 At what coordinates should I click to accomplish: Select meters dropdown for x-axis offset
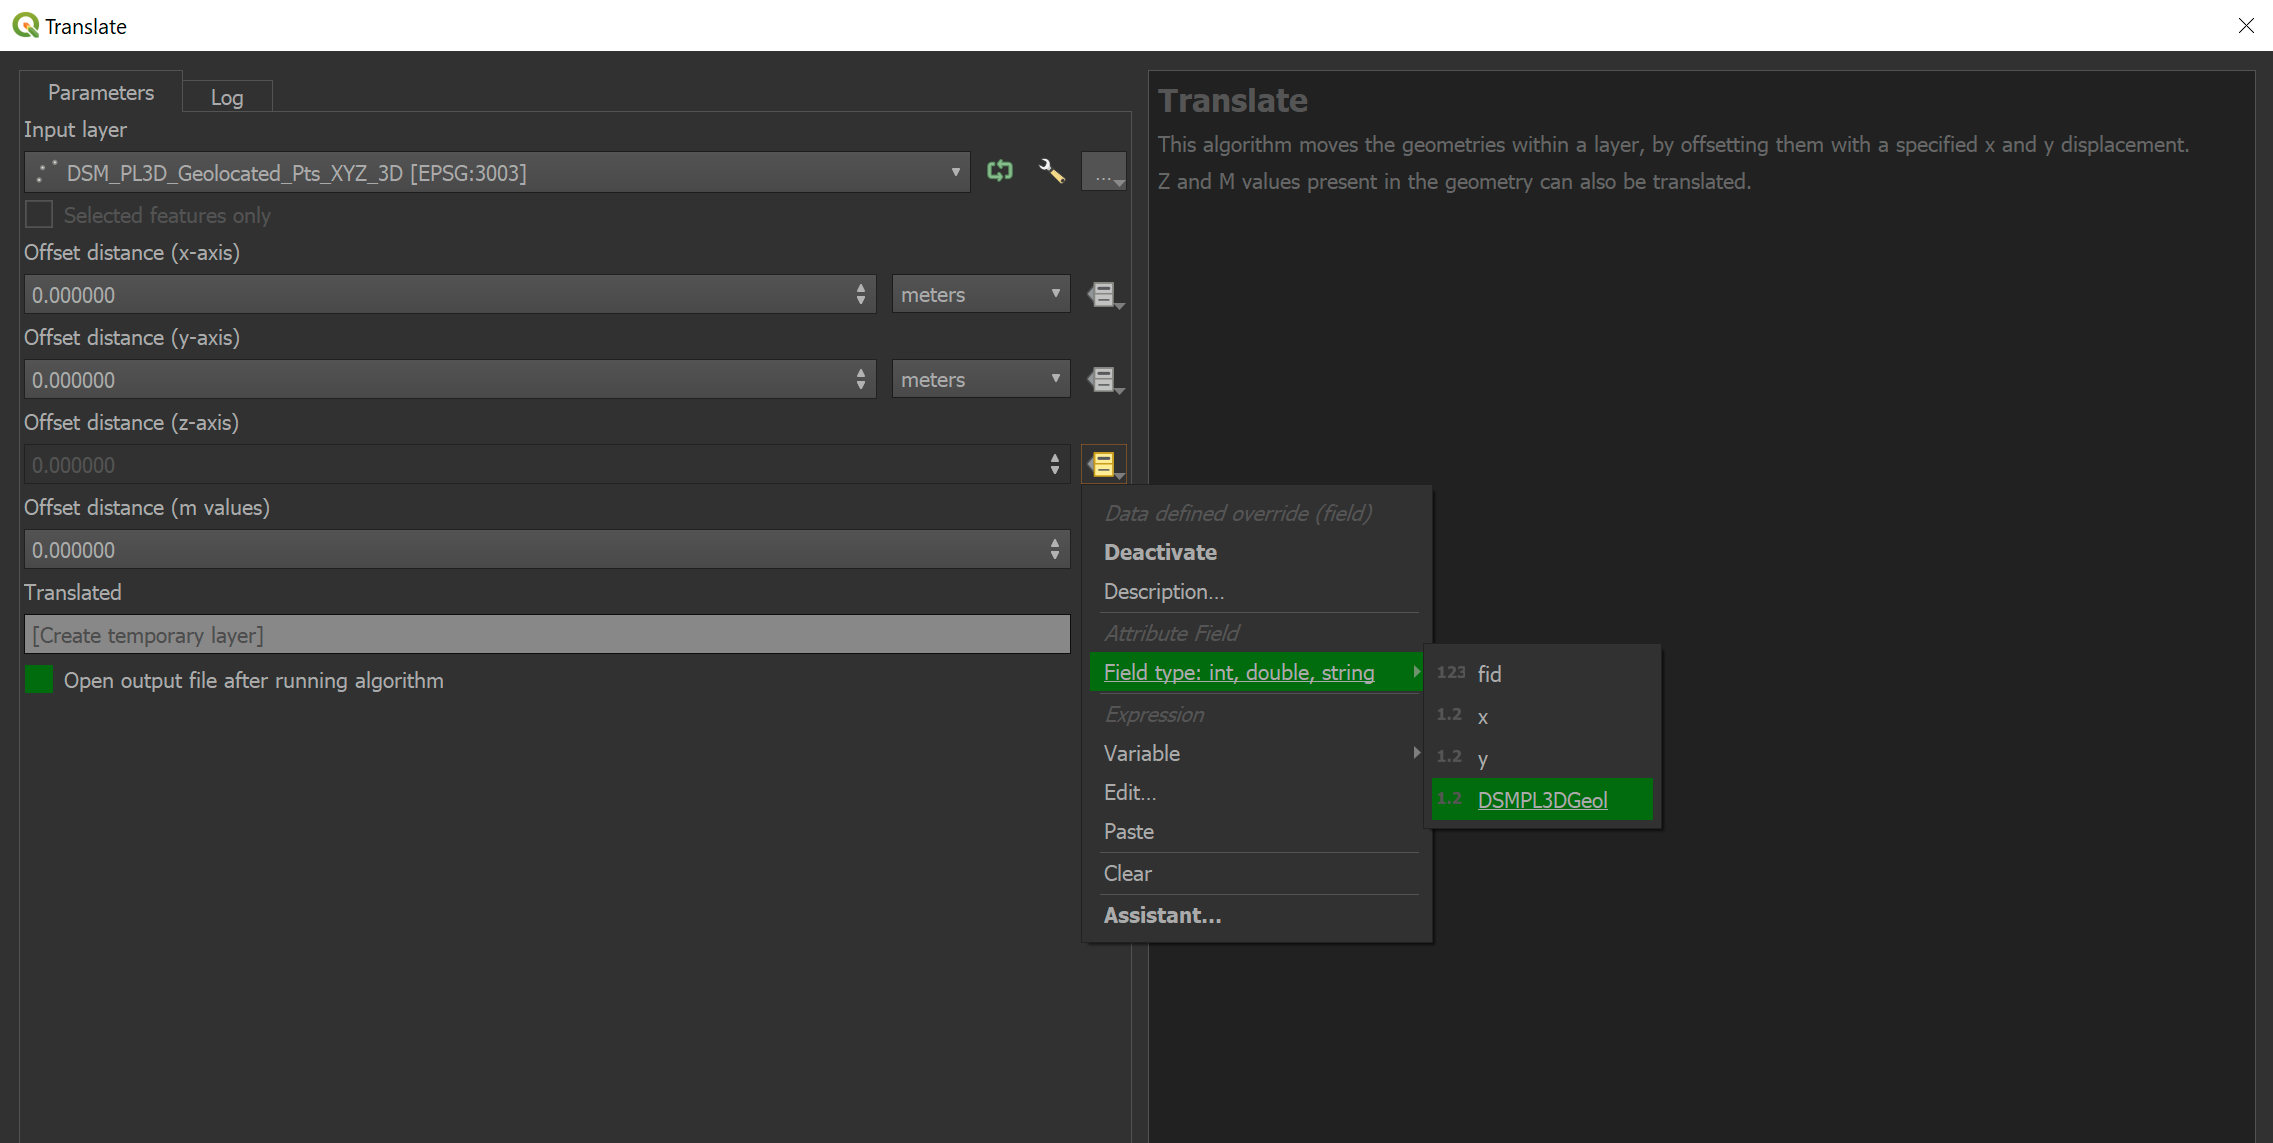976,293
